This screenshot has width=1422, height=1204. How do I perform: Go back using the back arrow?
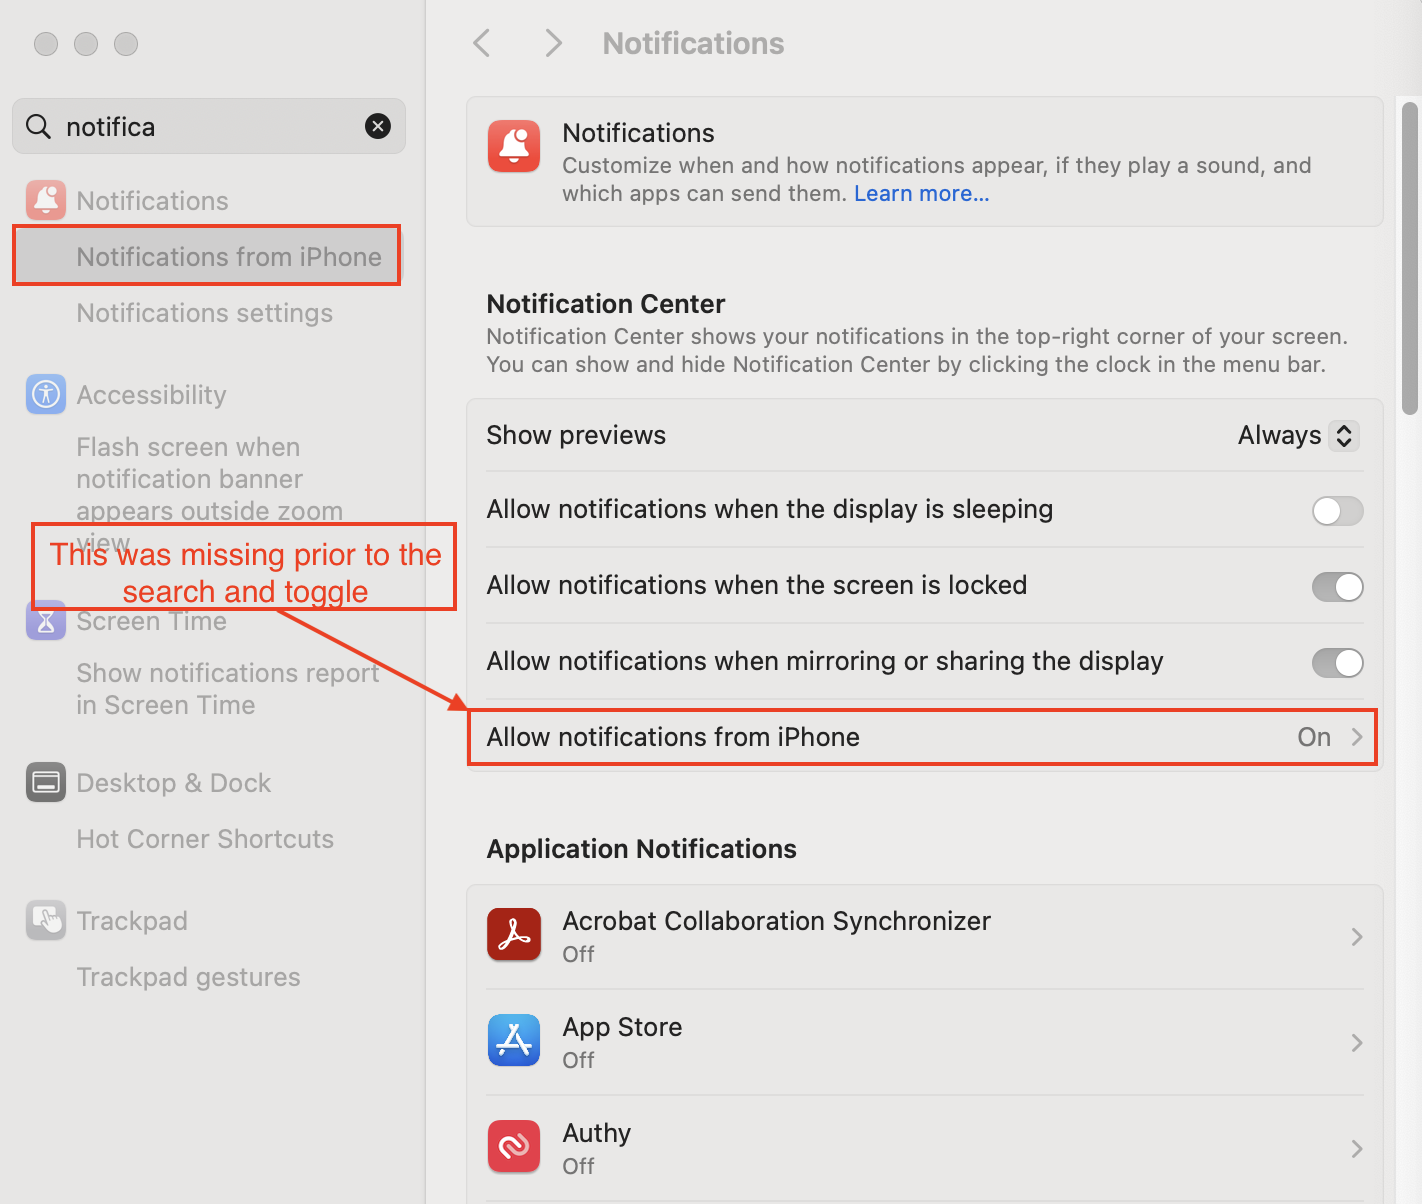[482, 43]
